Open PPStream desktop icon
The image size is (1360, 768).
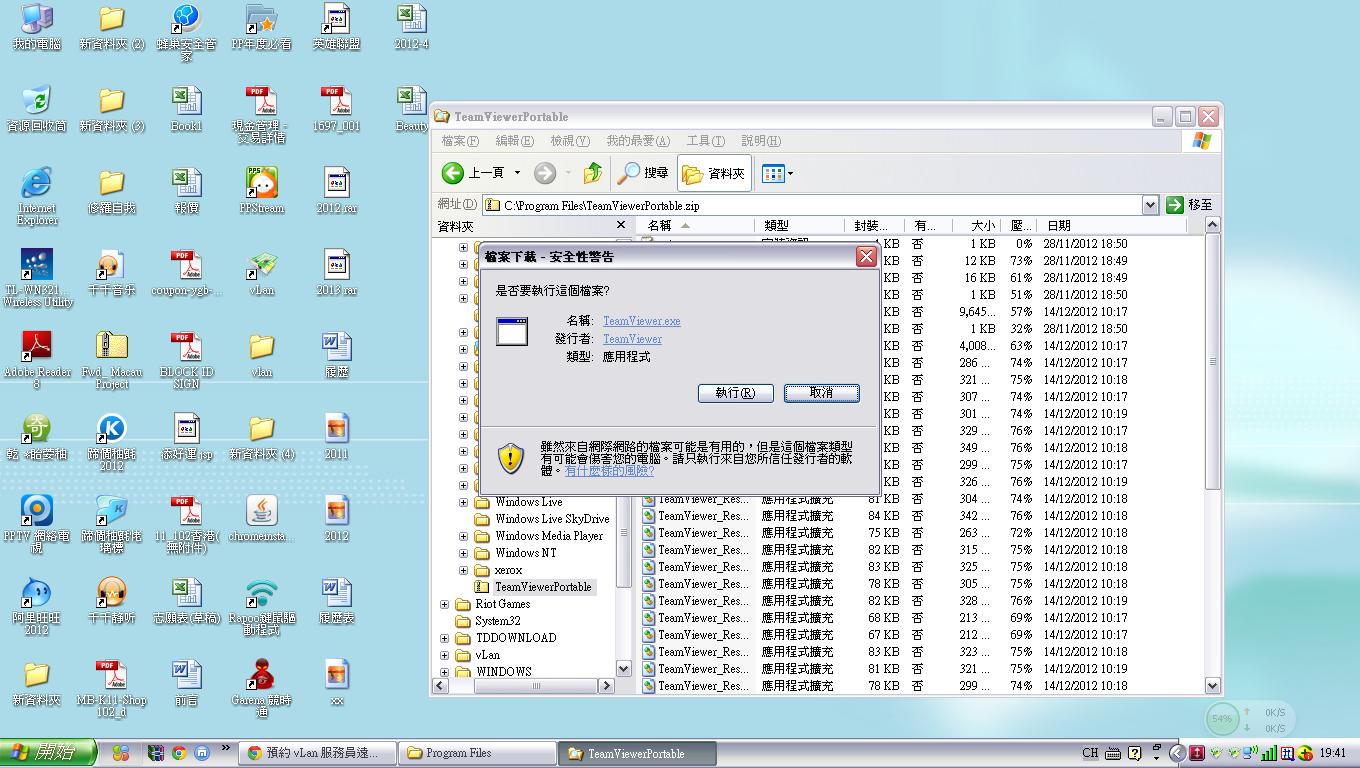tap(261, 184)
